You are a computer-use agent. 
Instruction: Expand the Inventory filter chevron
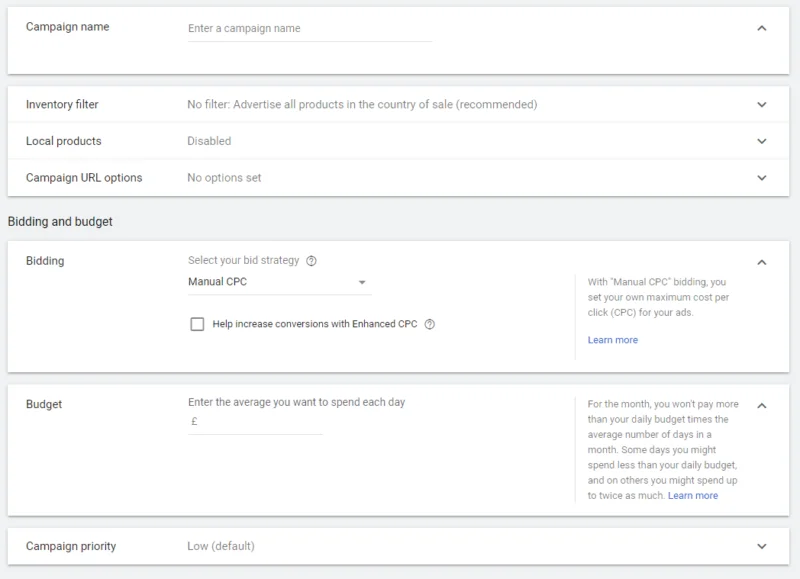pyautogui.click(x=762, y=104)
